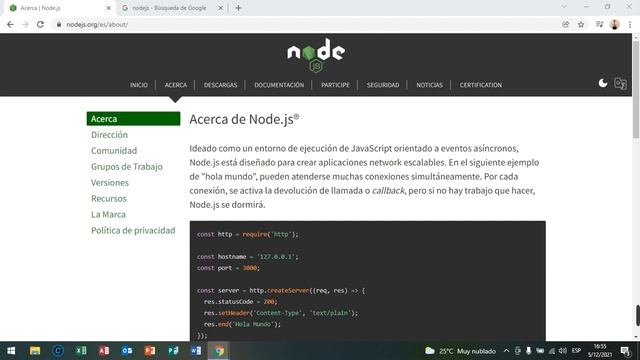This screenshot has width=640, height=360.
Task: Open Publisher from the taskbar
Action: 173,351
